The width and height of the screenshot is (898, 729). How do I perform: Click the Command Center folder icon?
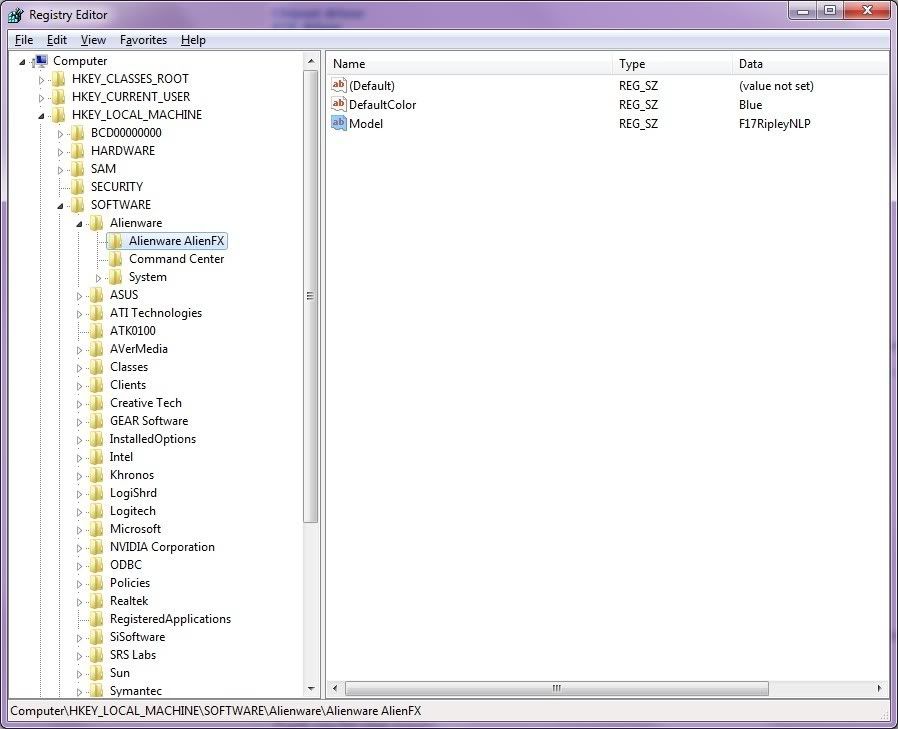pos(115,259)
